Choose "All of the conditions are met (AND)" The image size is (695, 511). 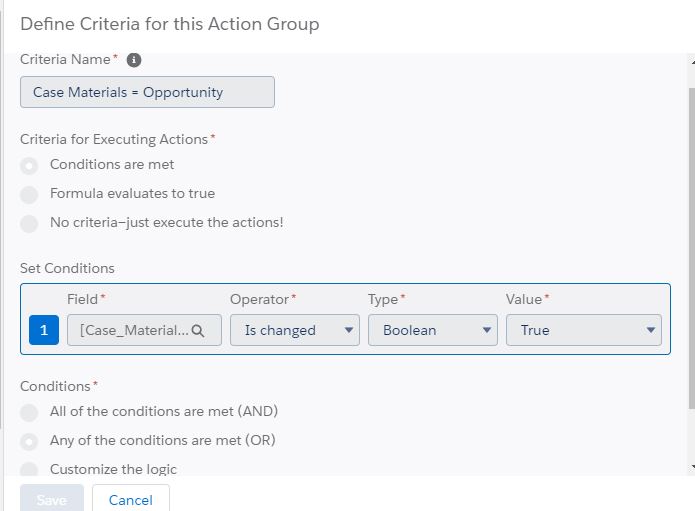pos(30,412)
